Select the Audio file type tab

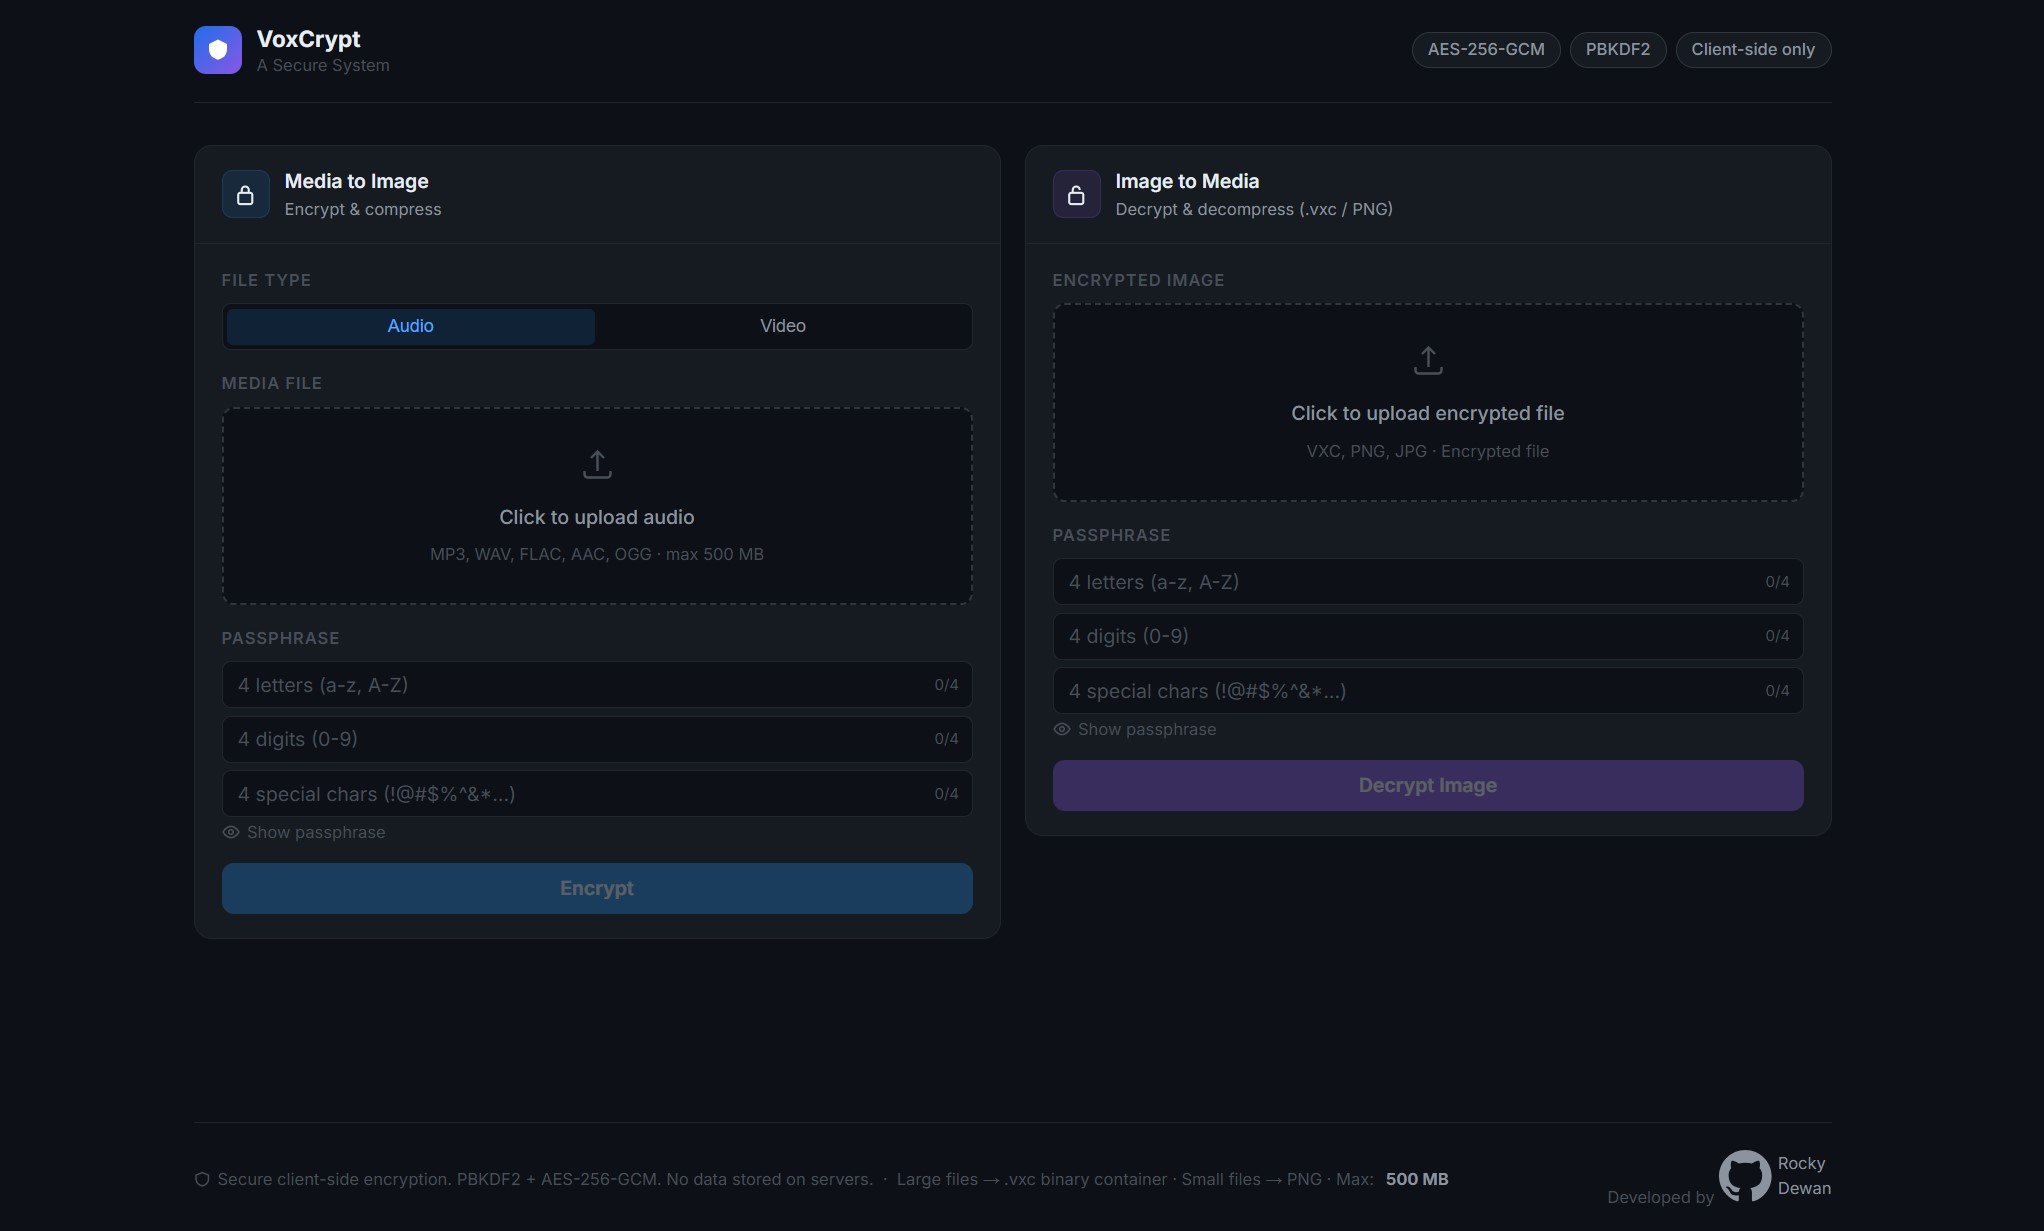click(x=410, y=327)
